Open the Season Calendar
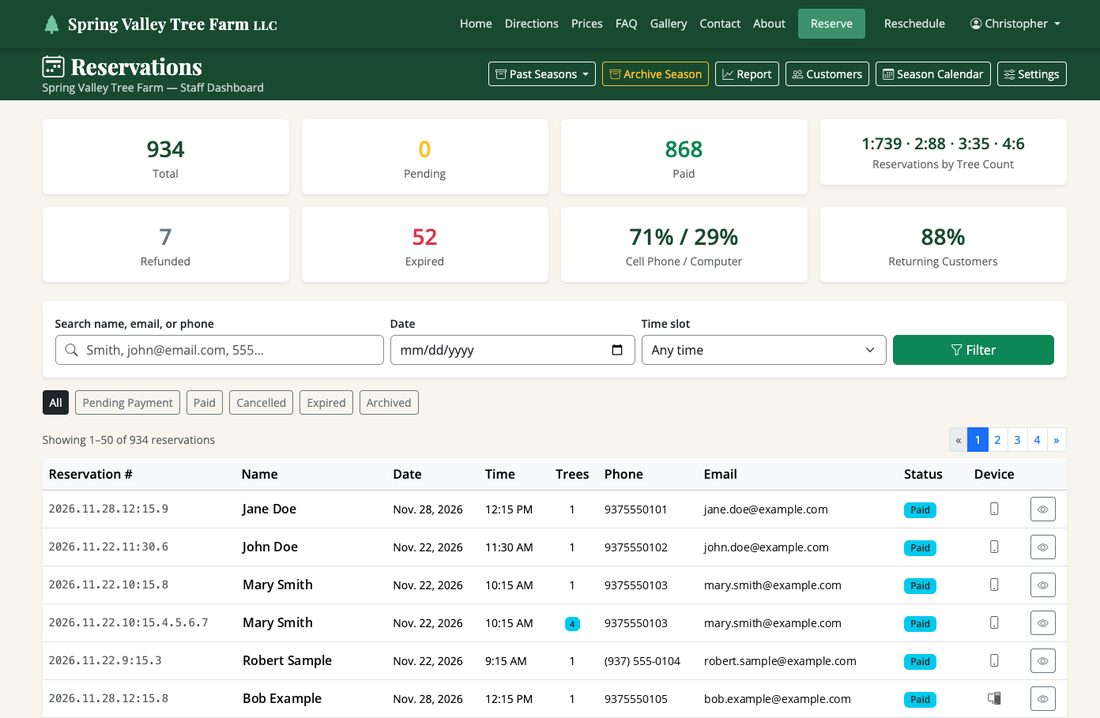Viewport: 1100px width, 718px height. pos(933,74)
